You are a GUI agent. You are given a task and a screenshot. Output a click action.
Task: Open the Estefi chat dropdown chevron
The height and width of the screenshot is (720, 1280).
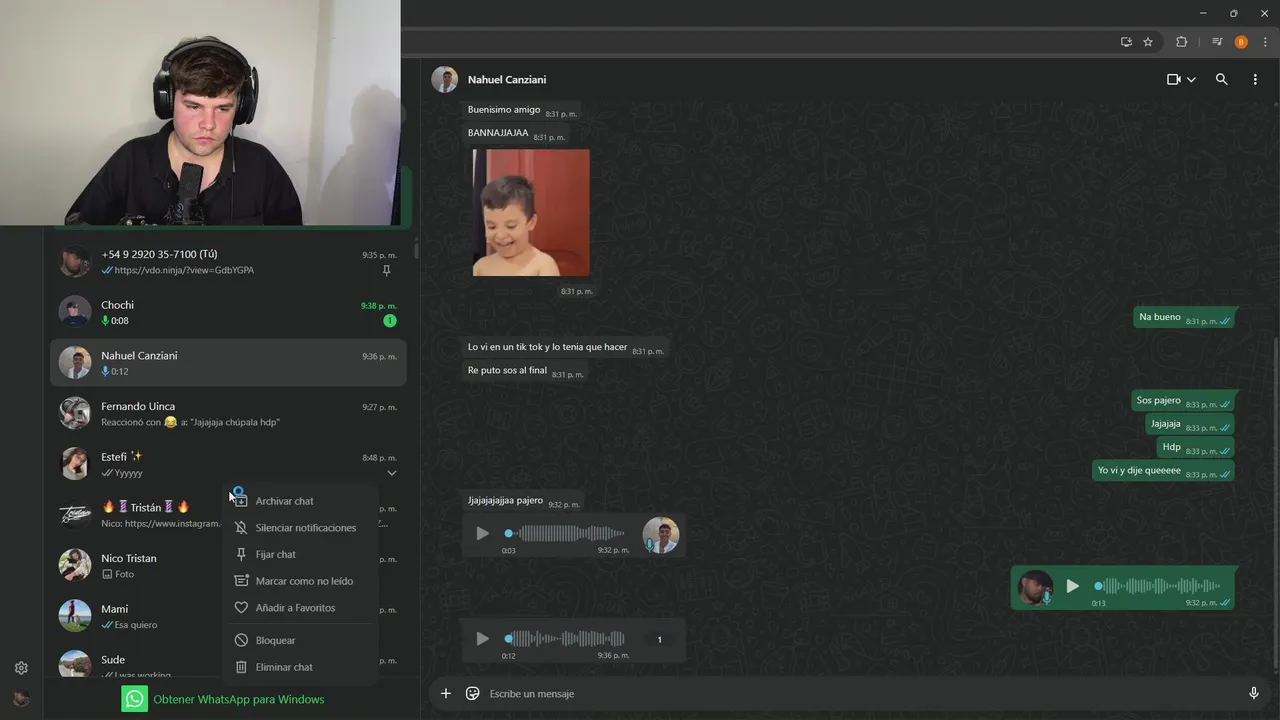(392, 473)
